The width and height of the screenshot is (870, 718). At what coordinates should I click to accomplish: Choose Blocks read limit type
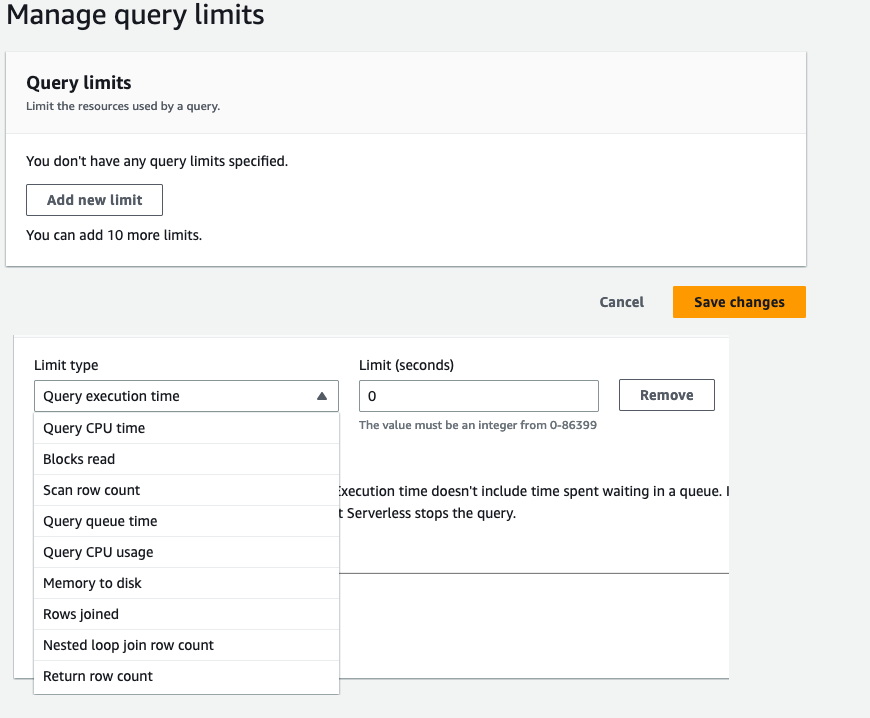pyautogui.click(x=80, y=458)
